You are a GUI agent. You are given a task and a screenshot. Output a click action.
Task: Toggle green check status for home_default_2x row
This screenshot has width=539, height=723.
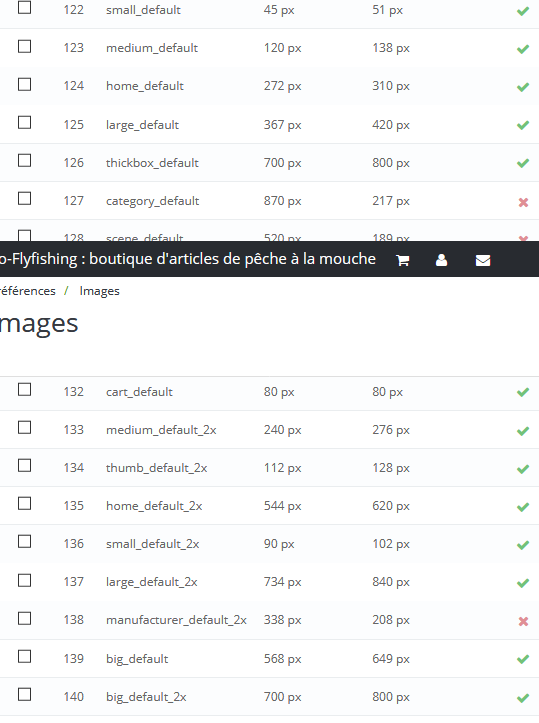[x=523, y=507]
